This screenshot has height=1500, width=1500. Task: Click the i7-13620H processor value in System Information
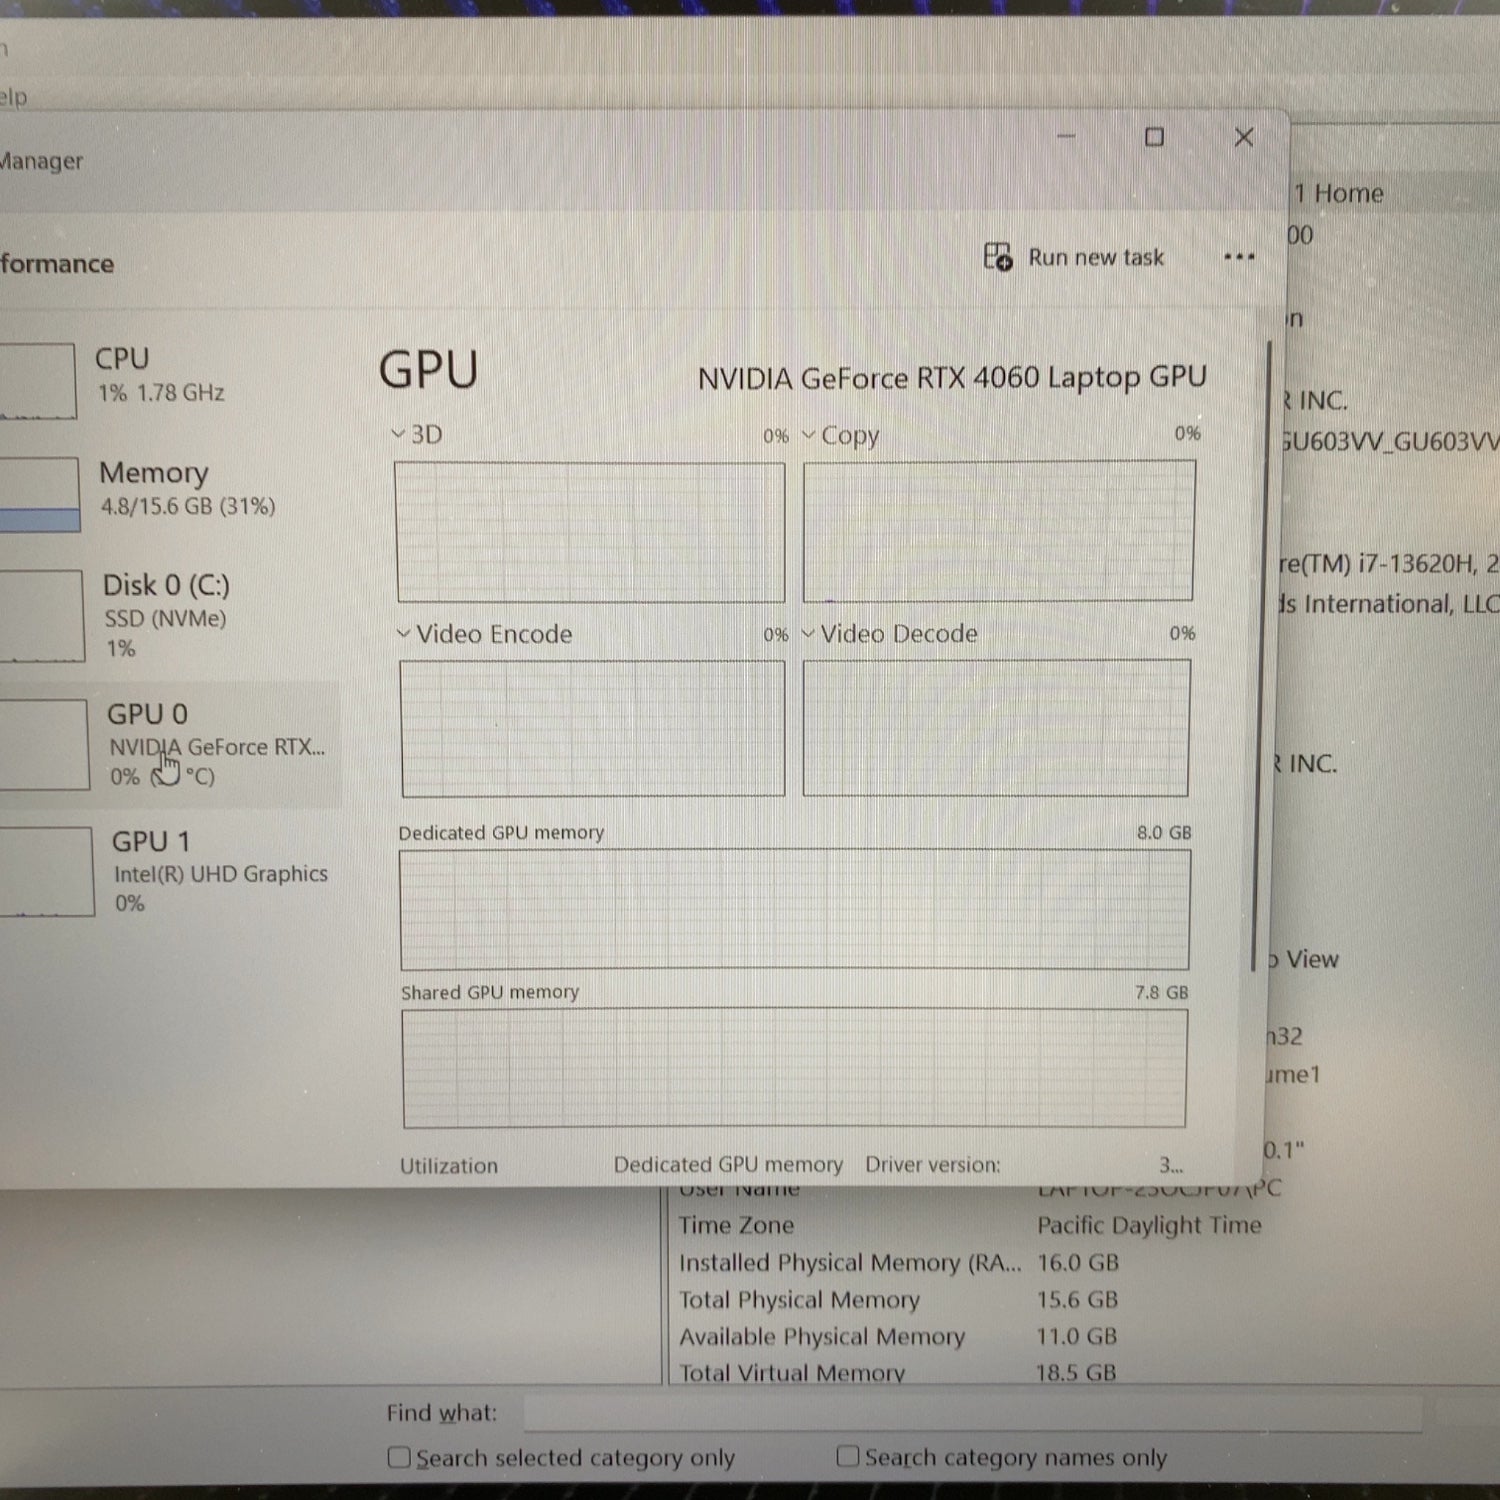click(1388, 564)
